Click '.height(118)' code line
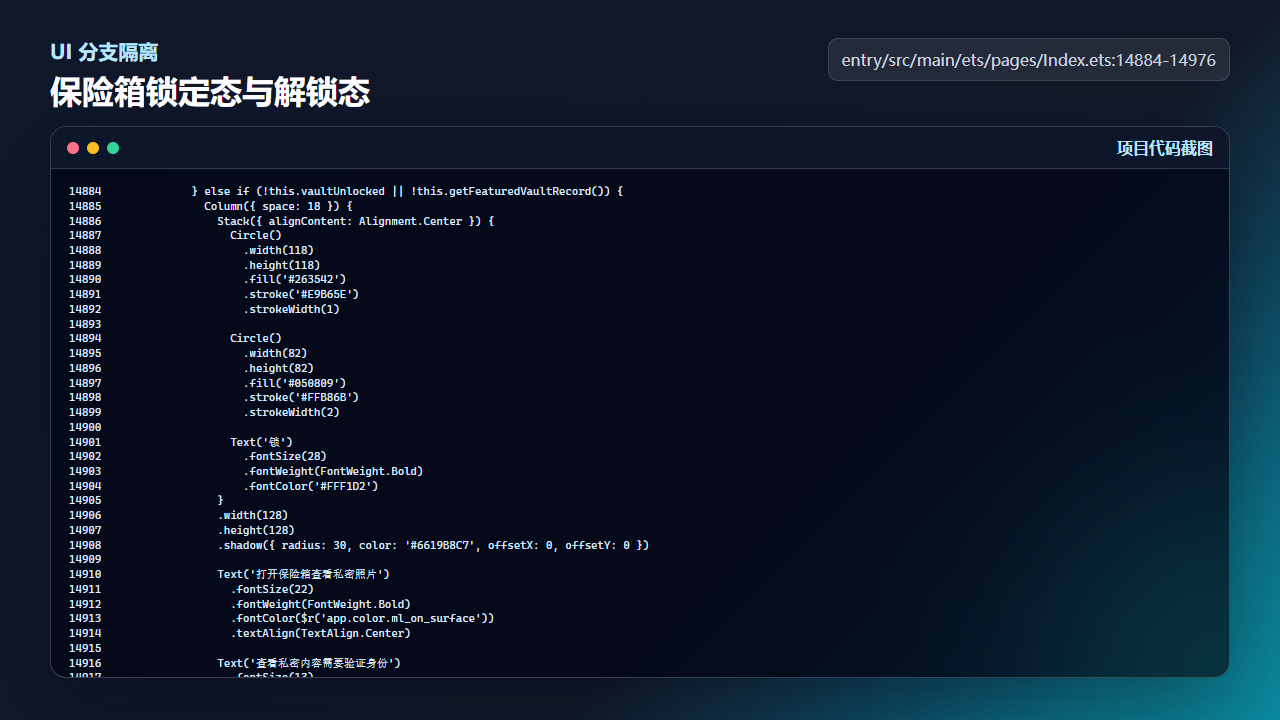The height and width of the screenshot is (720, 1280). pos(282,265)
